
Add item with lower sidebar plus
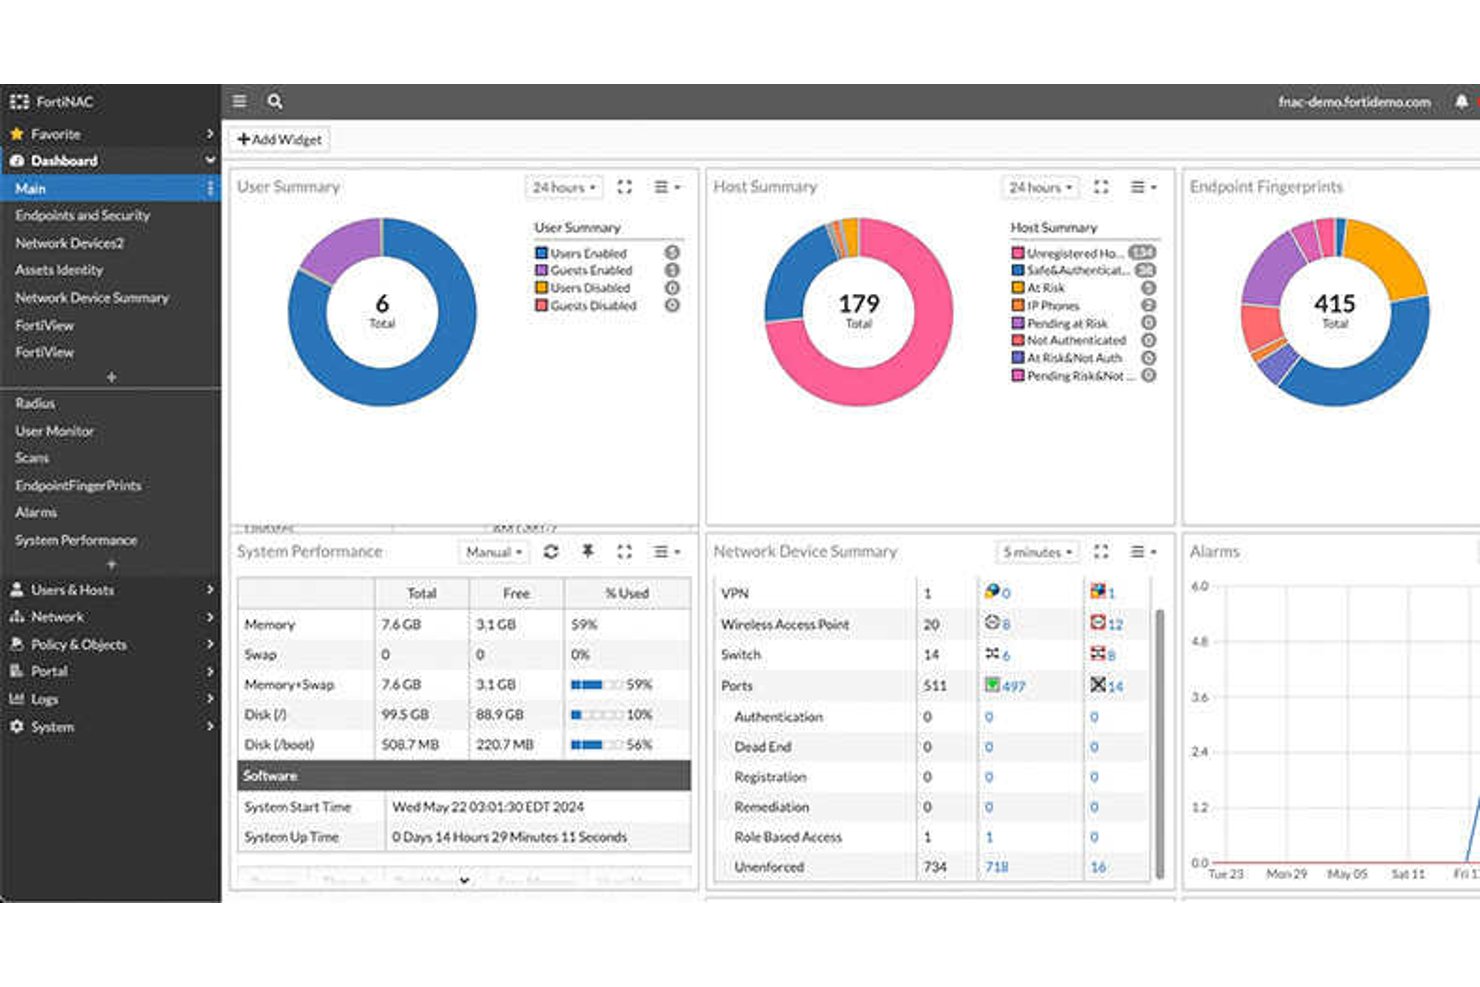[x=111, y=564]
